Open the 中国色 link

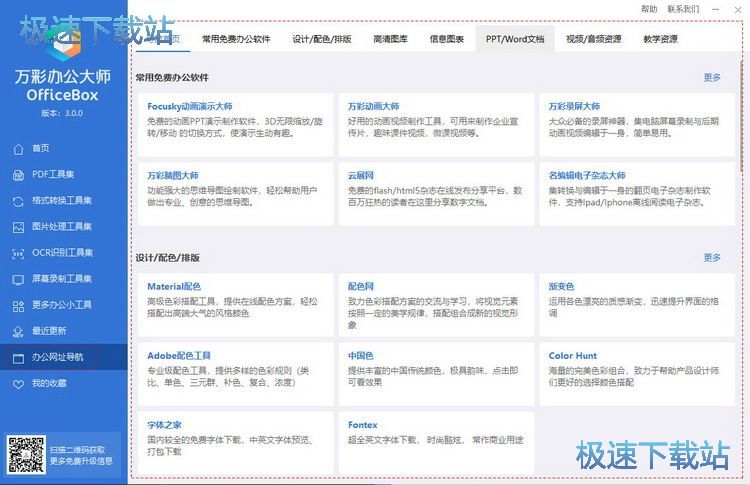pos(361,356)
